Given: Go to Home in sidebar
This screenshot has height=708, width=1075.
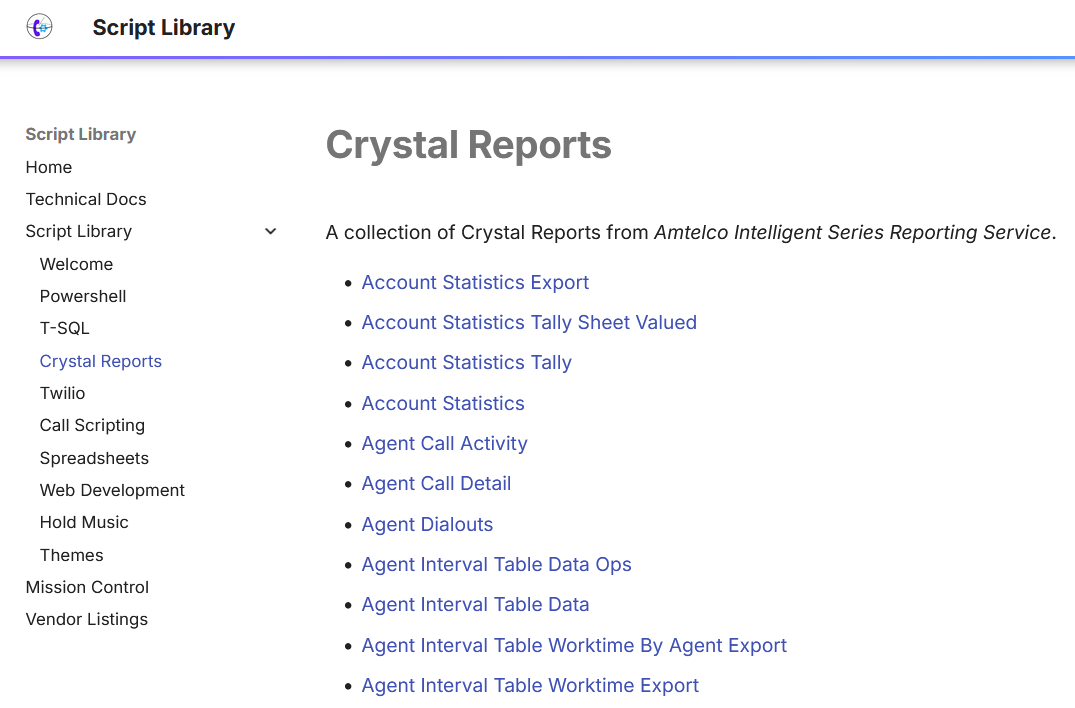Looking at the screenshot, I should point(49,167).
